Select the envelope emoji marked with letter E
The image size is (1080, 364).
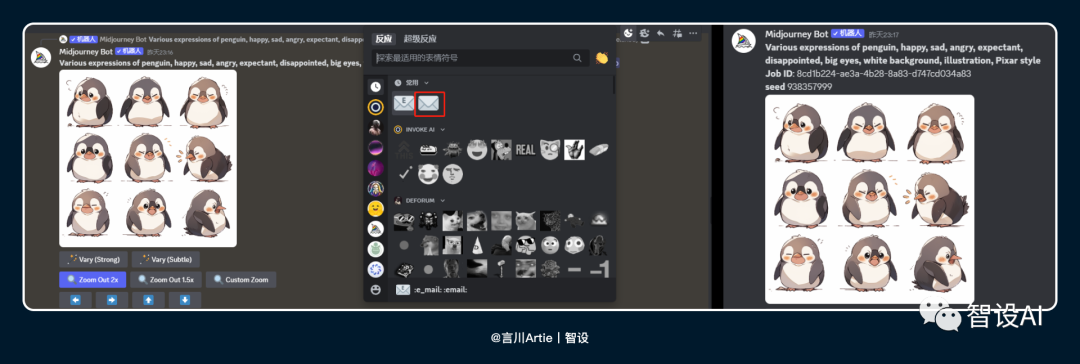(x=404, y=103)
